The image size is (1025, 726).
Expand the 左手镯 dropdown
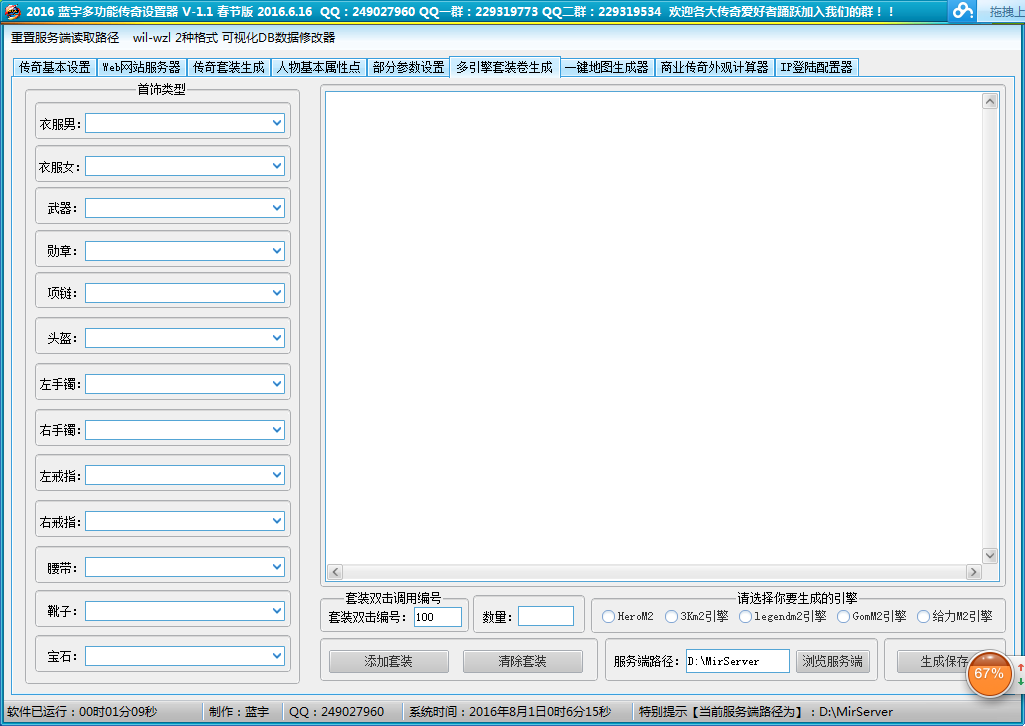[277, 384]
